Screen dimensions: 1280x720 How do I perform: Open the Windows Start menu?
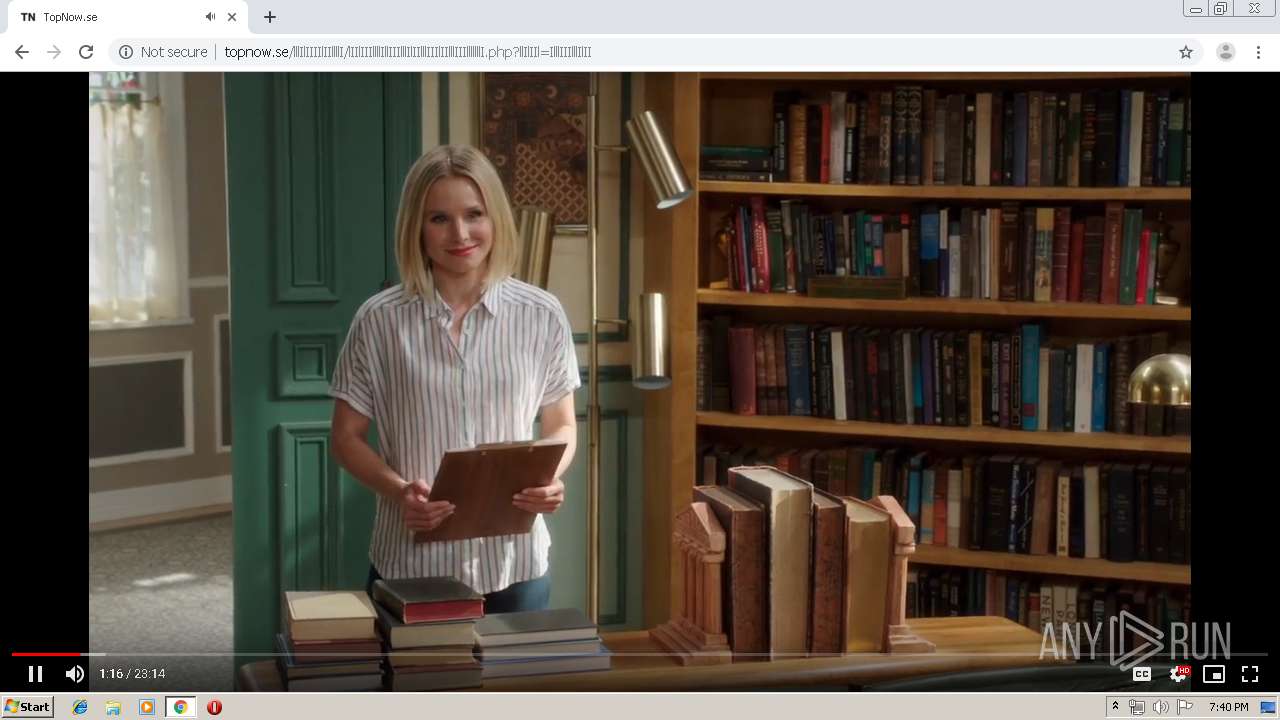pyautogui.click(x=27, y=707)
